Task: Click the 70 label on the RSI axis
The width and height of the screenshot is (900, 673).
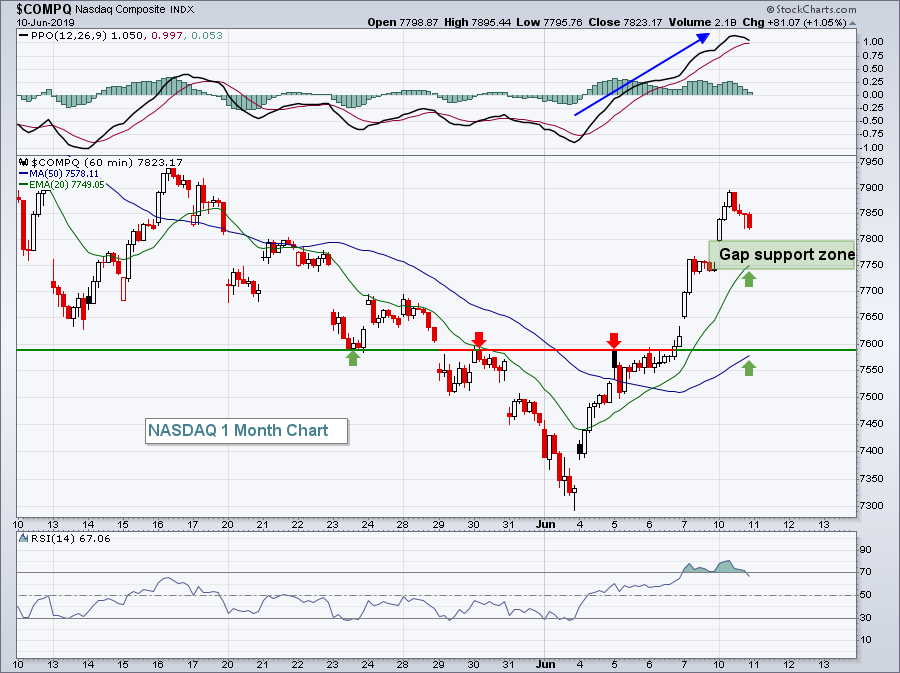Action: click(x=866, y=571)
